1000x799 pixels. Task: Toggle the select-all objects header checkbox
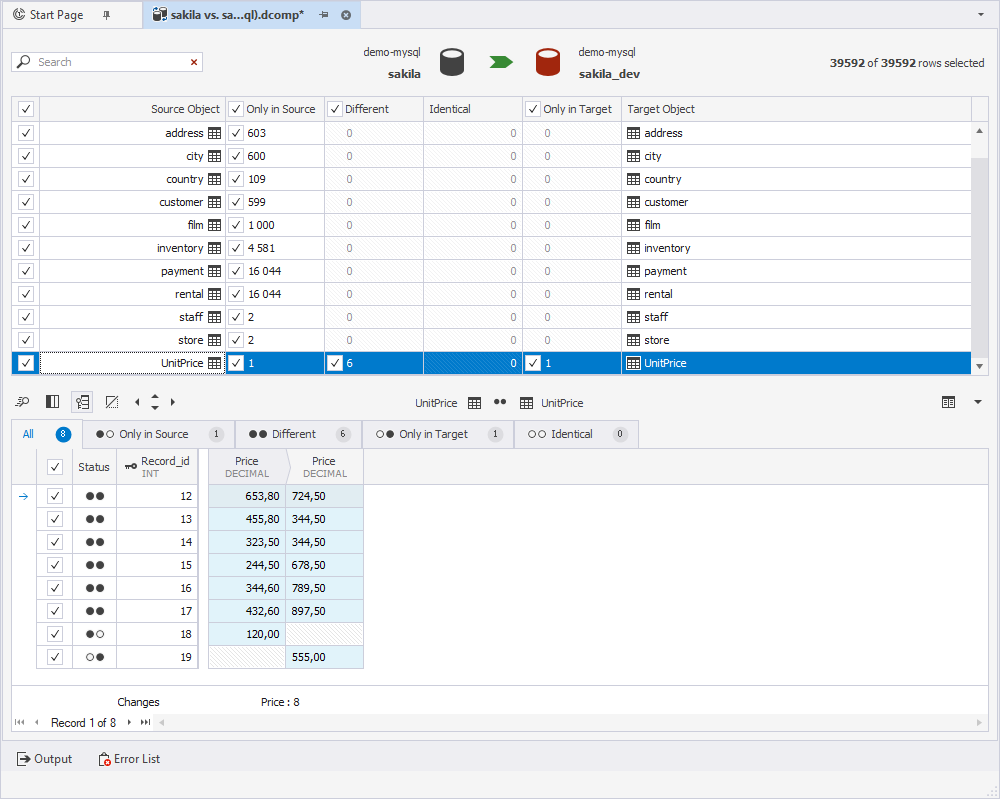(x=26, y=109)
